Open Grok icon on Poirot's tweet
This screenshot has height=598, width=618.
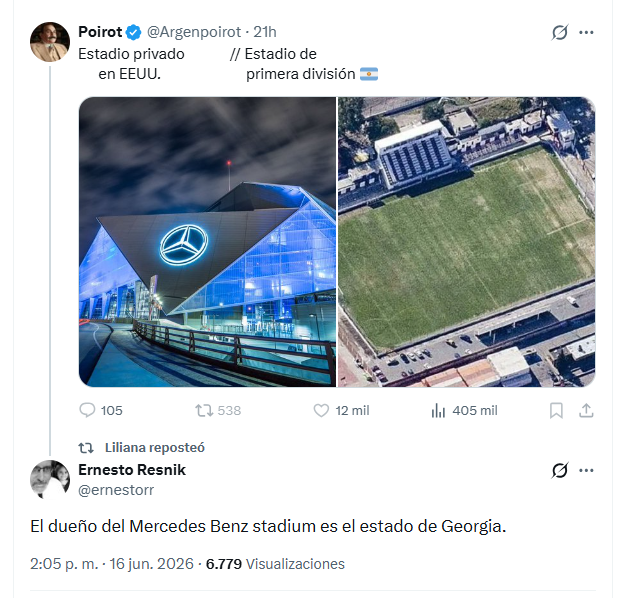click(560, 32)
